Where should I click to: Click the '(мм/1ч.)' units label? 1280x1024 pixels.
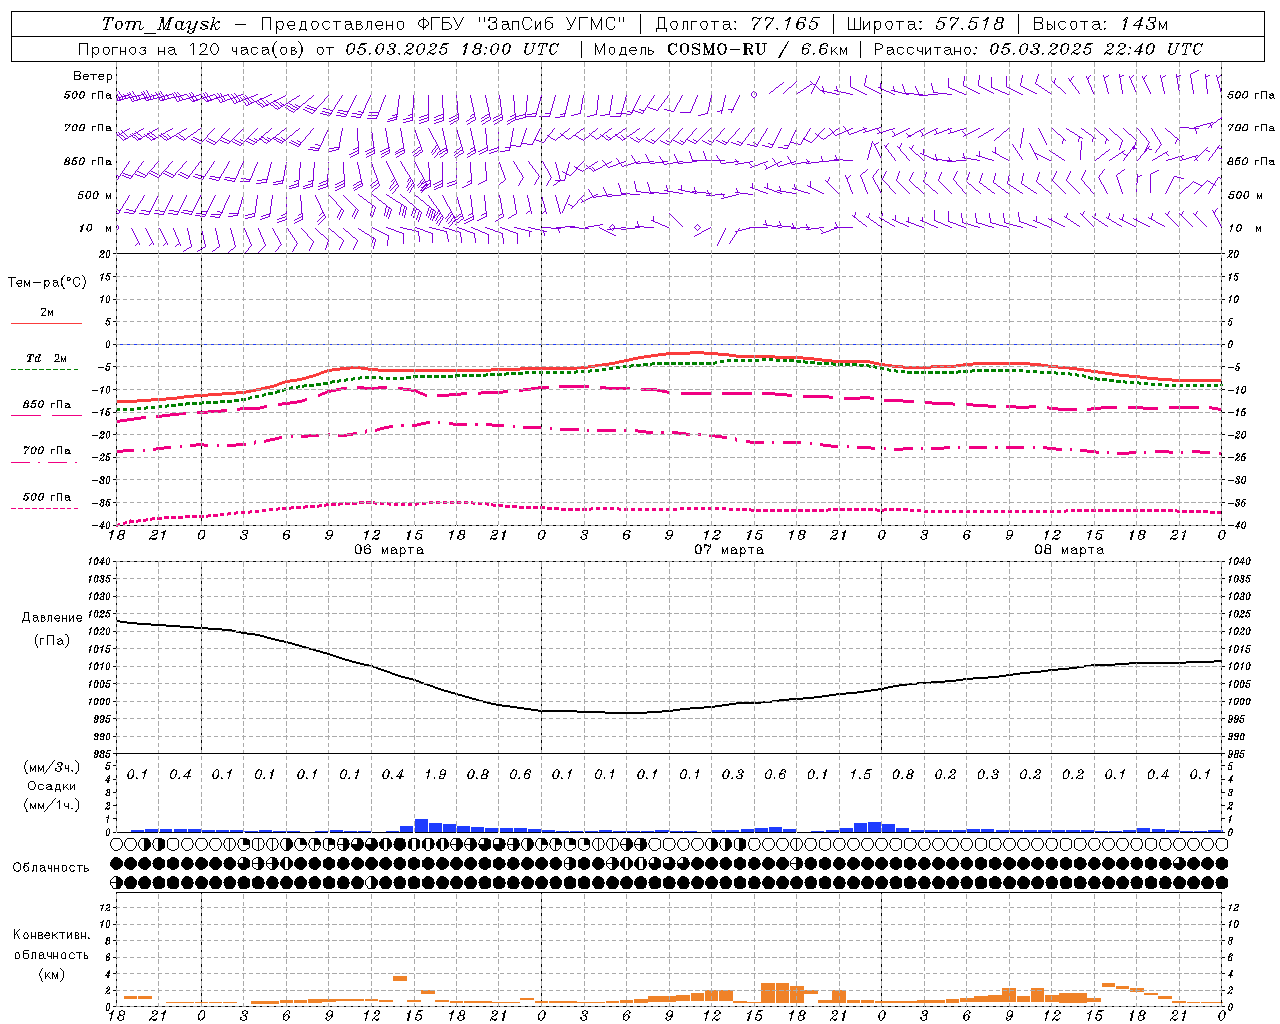coord(52,805)
